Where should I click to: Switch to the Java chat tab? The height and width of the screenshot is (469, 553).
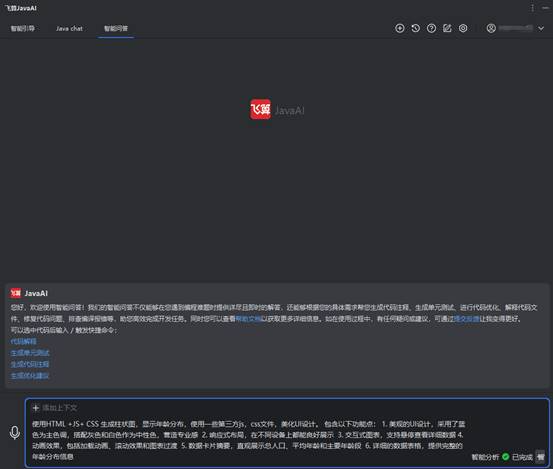pyautogui.click(x=69, y=29)
